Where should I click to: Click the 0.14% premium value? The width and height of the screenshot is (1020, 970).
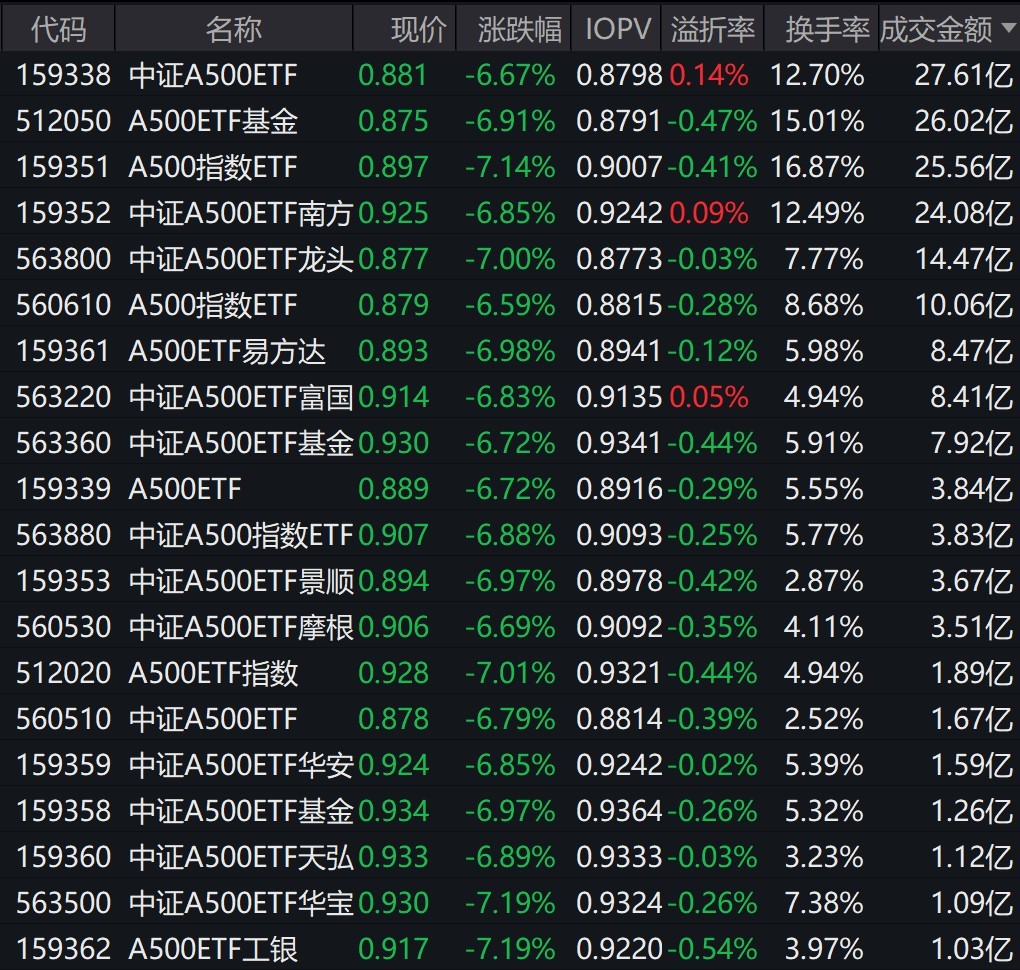709,75
